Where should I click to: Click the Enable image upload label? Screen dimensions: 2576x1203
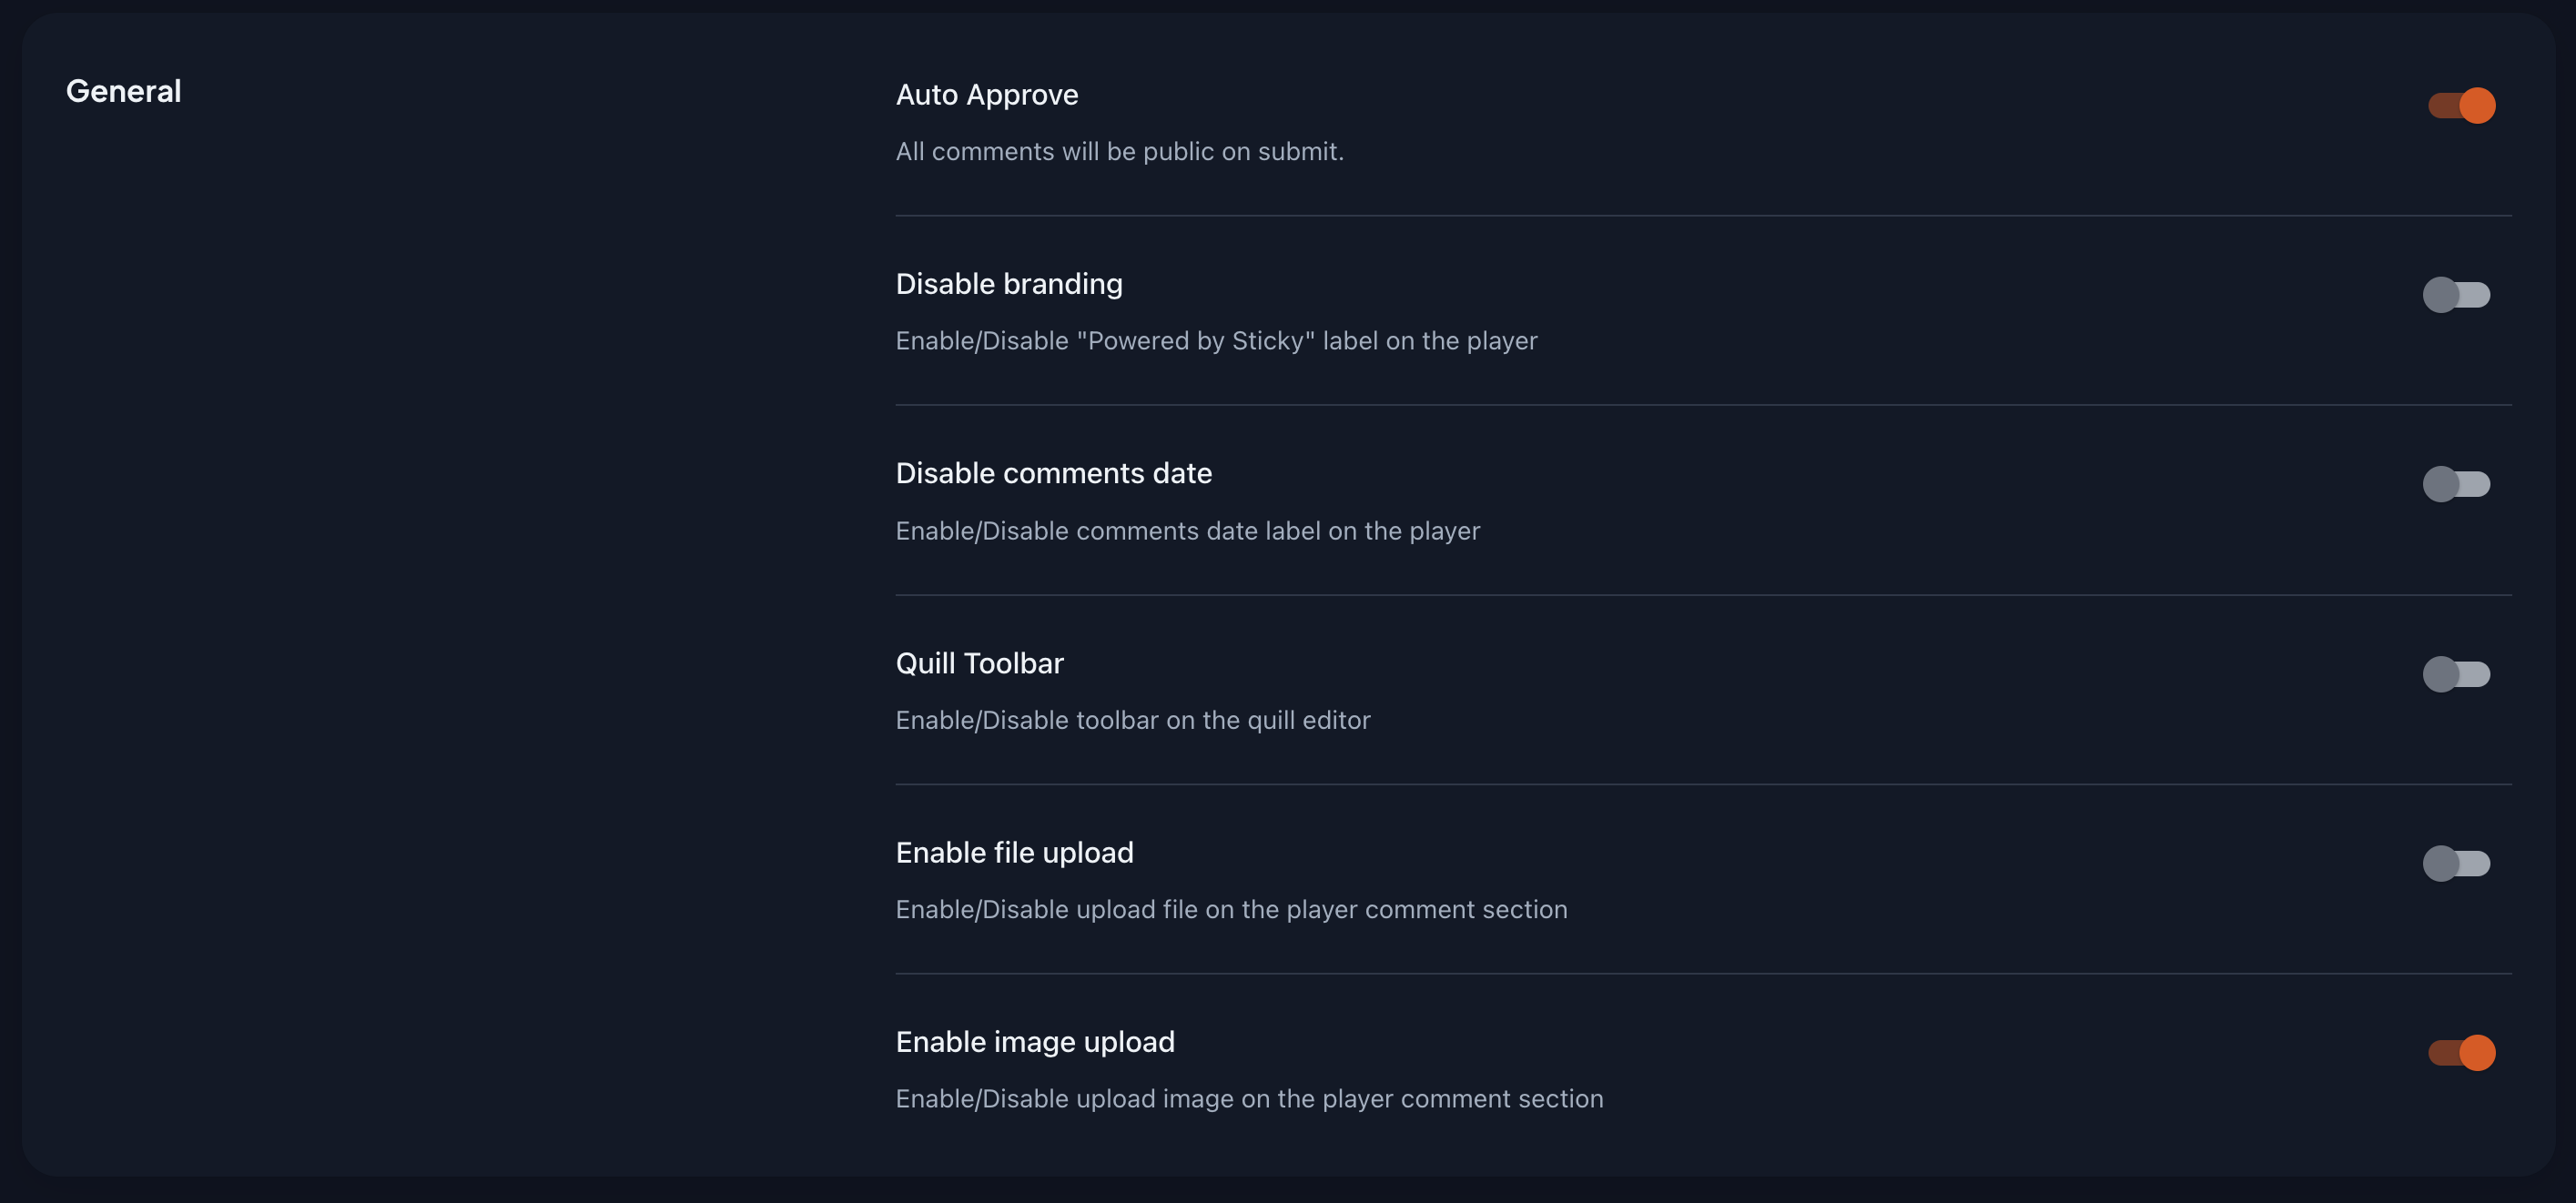(1035, 1041)
